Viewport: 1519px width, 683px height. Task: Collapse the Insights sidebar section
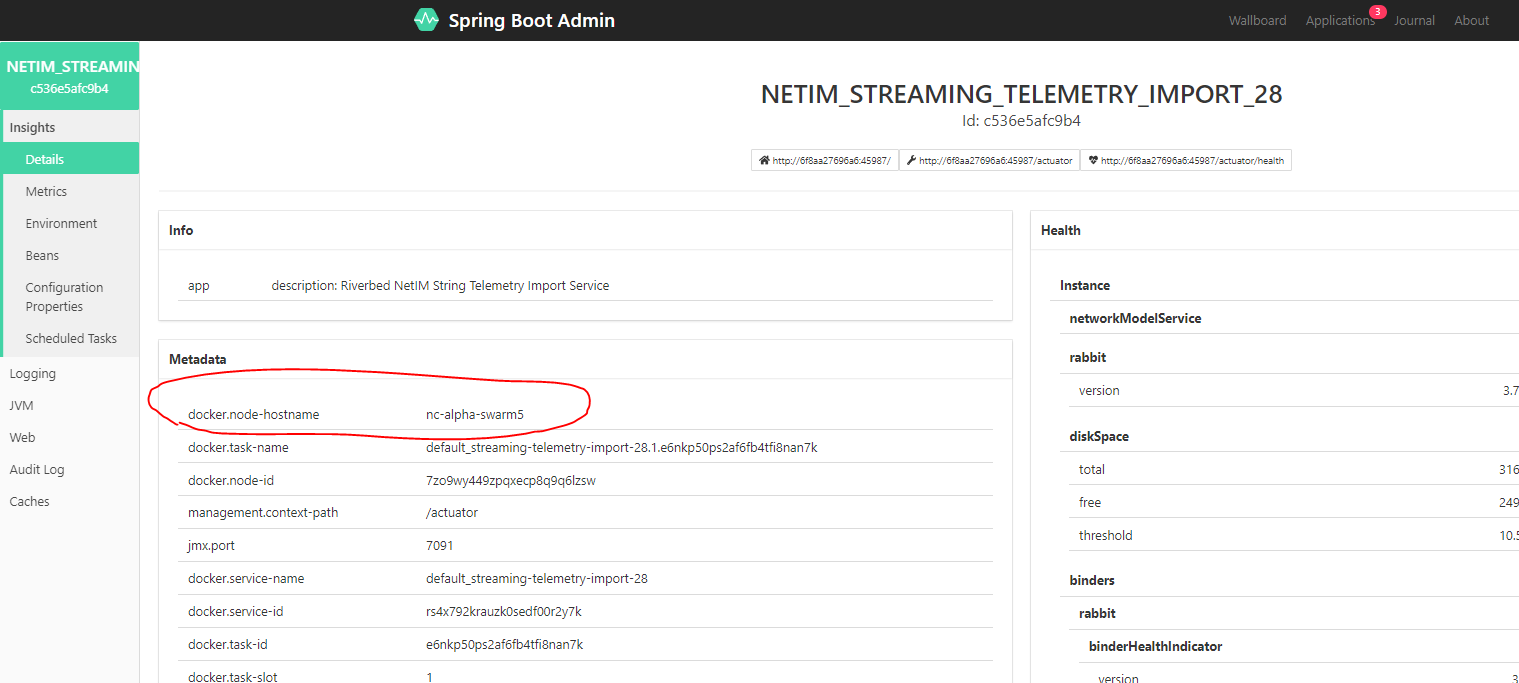pyautogui.click(x=32, y=127)
